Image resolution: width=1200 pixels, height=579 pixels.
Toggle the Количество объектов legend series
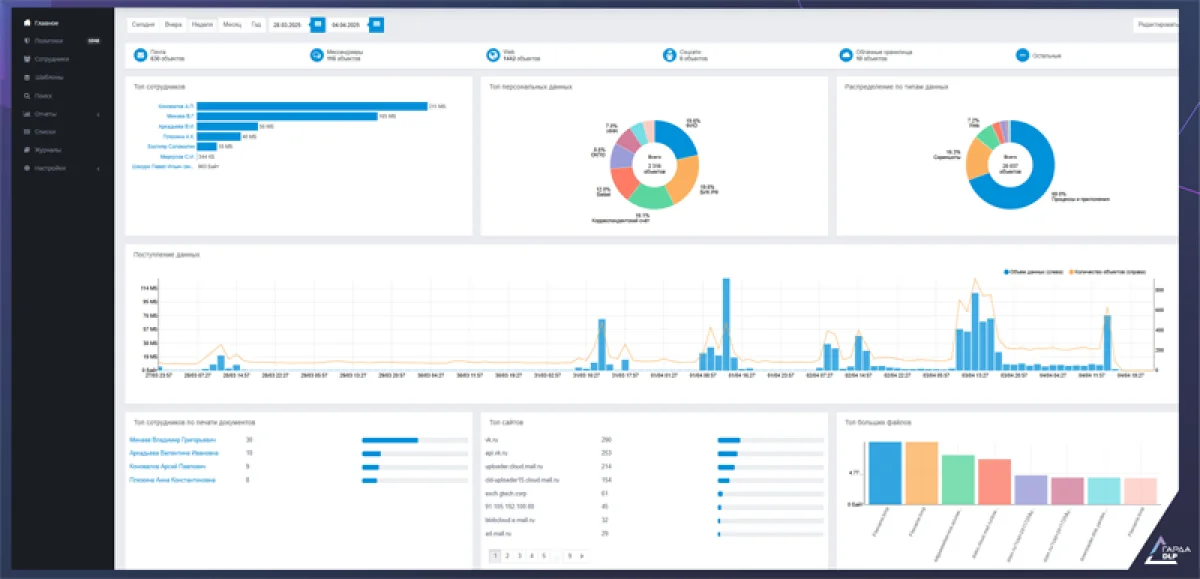[x=1108, y=272]
